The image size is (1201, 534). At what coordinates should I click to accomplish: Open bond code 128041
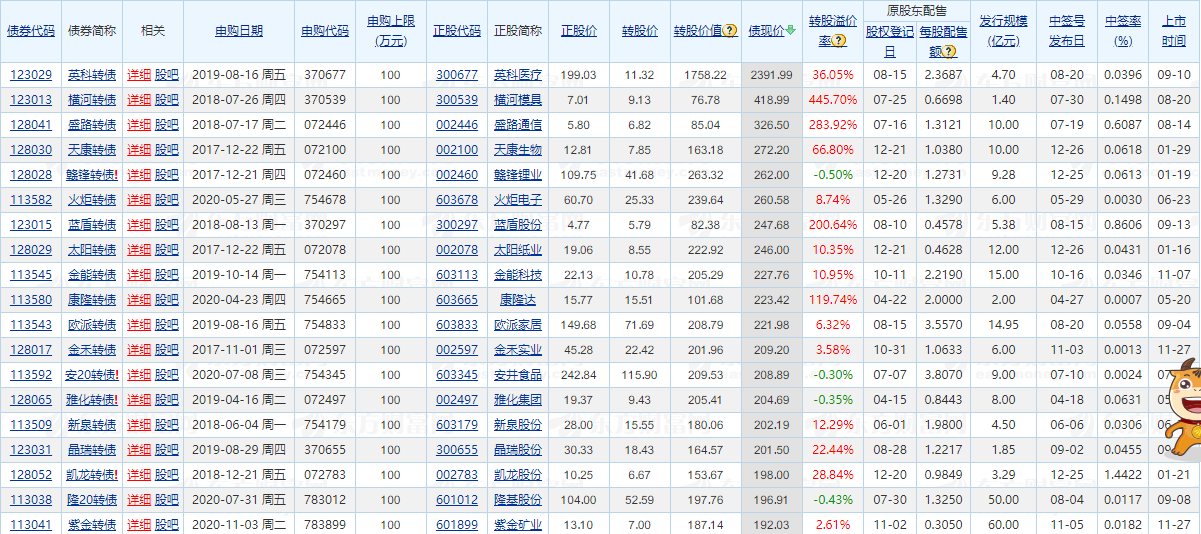coord(31,125)
